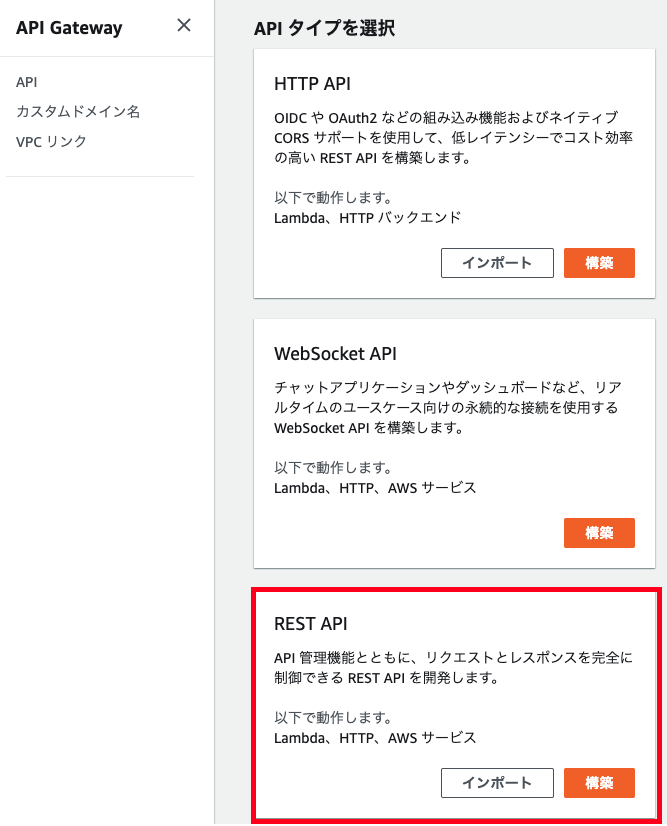Viewport: 667px width, 826px height.
Task: Click the API 管理機能とともに description in REST card
Action: click(453, 667)
